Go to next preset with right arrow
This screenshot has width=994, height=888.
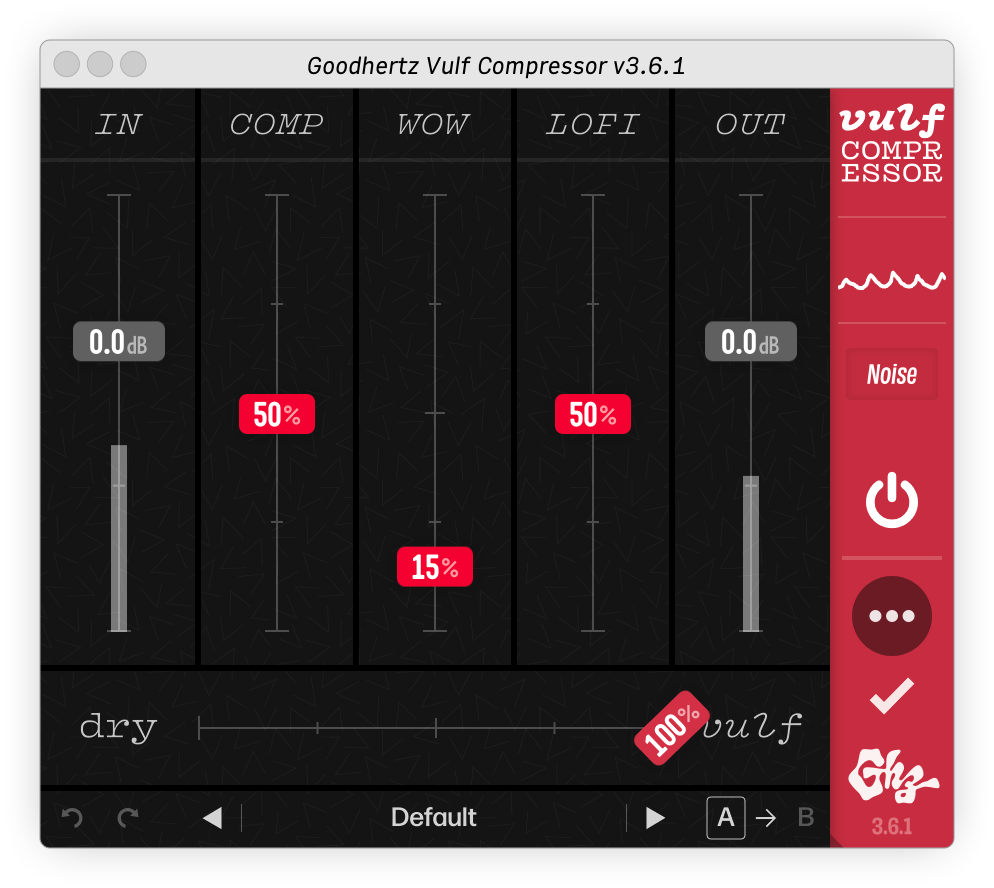[x=655, y=818]
